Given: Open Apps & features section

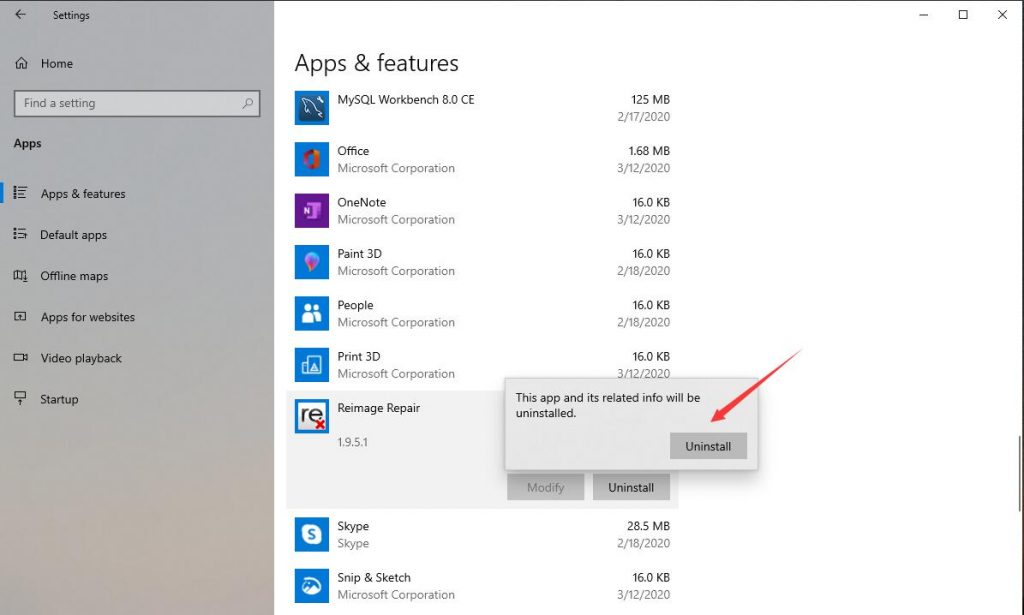Looking at the screenshot, I should [83, 193].
